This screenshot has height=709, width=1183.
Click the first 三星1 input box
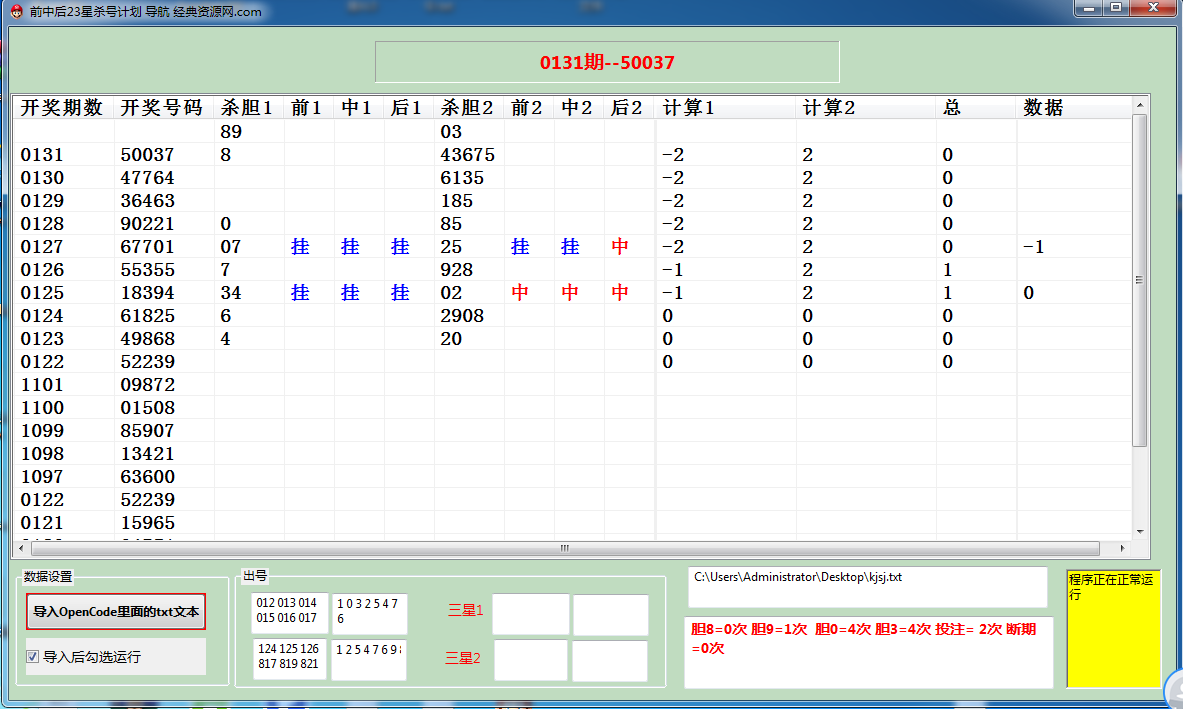pyautogui.click(x=530, y=614)
